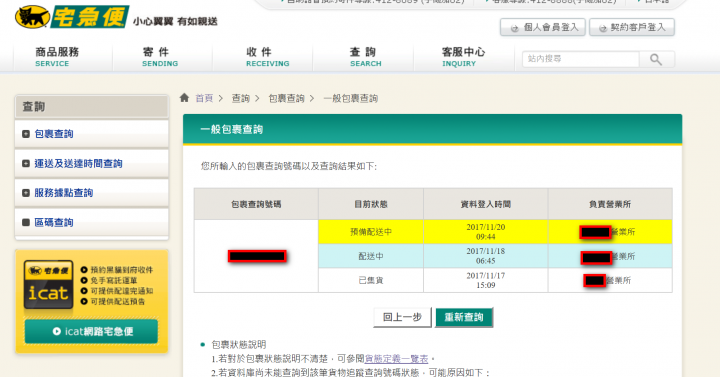Image resolution: width=720 pixels, height=377 pixels.
Task: Open 包裹查詢 sidebar link
Action: [54, 134]
